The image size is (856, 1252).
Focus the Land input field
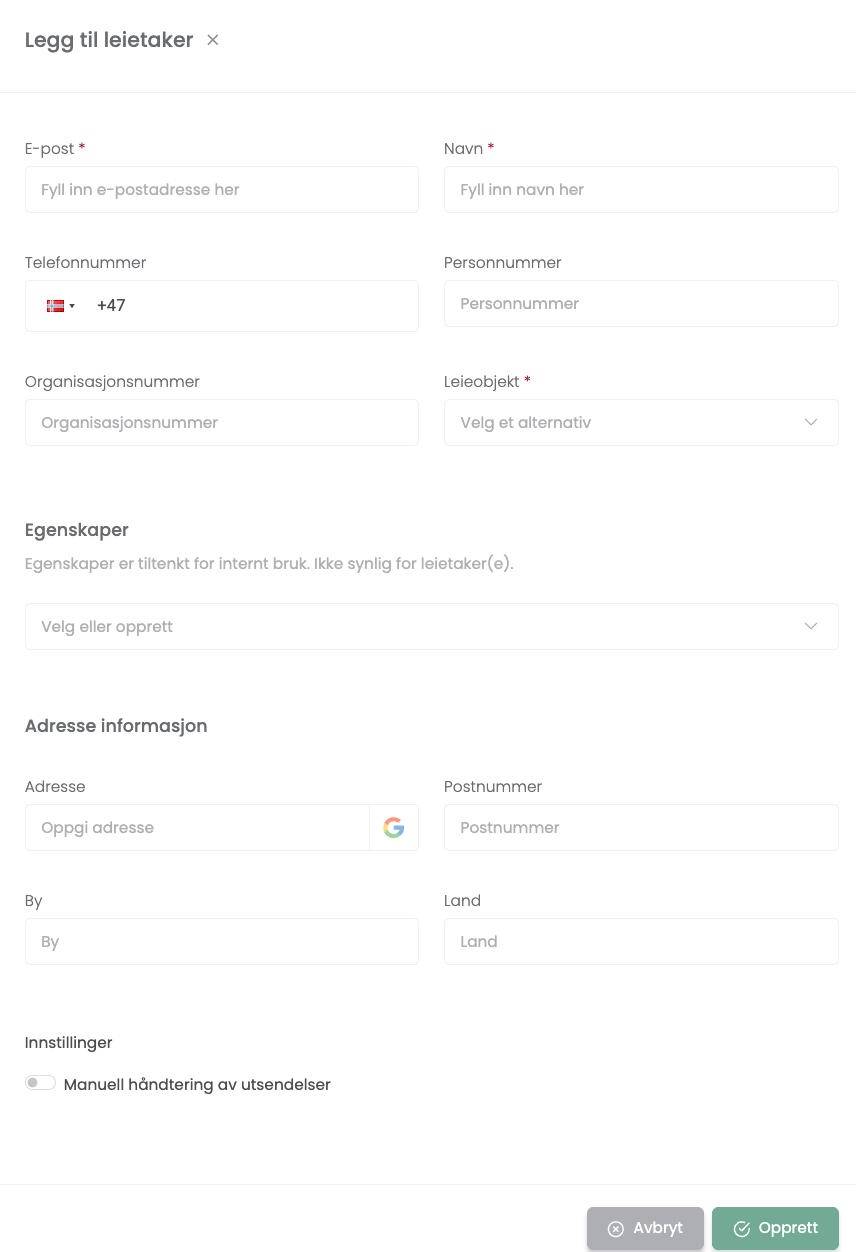pos(640,942)
